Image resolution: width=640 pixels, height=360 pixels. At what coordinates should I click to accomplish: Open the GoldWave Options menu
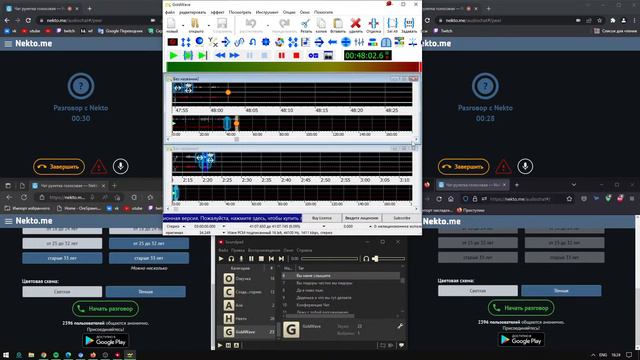(x=289, y=12)
